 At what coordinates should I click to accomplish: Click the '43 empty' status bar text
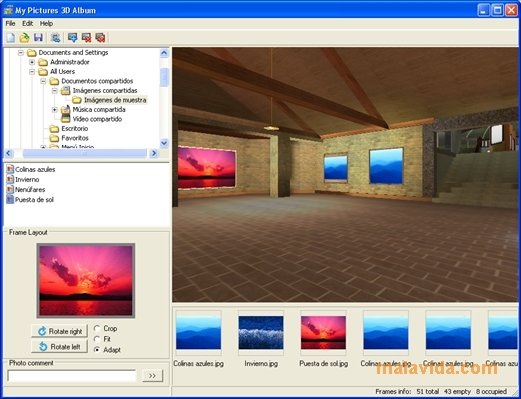coord(457,391)
